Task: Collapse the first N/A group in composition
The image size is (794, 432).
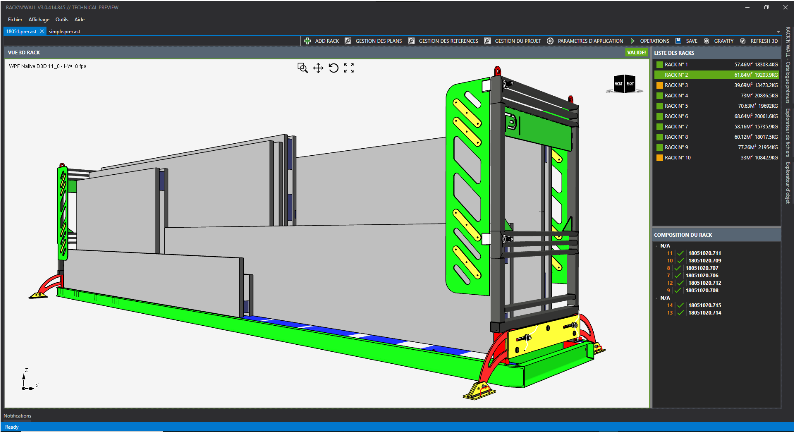Action: coord(657,246)
